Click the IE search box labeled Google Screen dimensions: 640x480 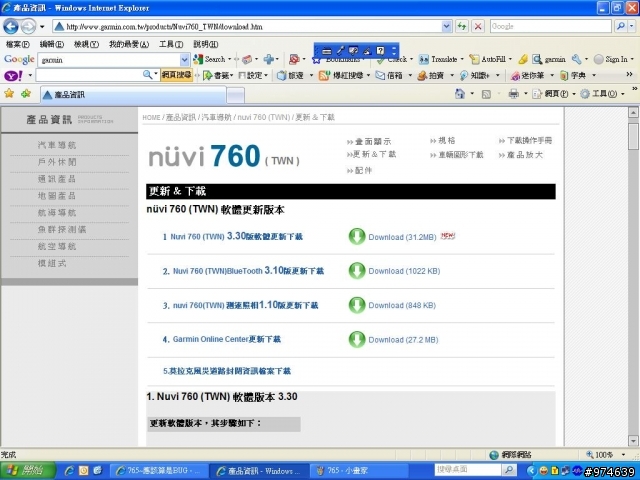click(551, 27)
